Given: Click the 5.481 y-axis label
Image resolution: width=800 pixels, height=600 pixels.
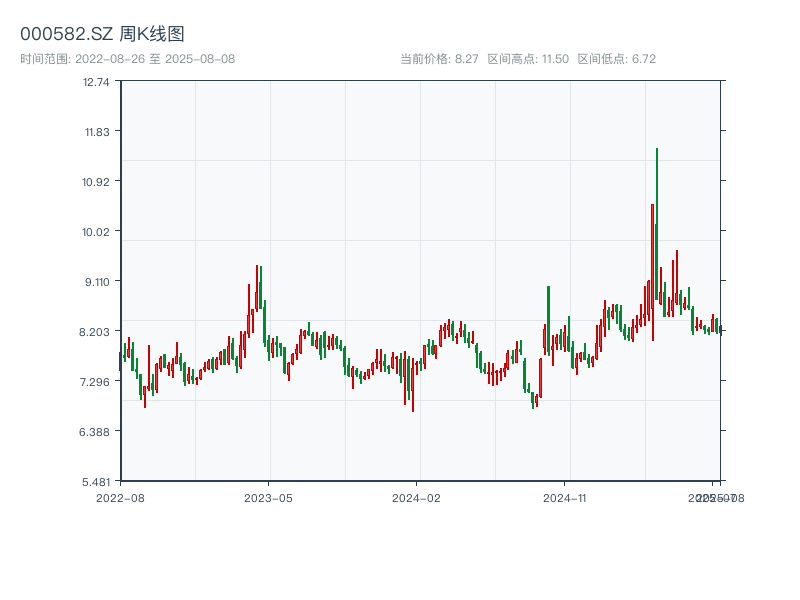Looking at the screenshot, I should pos(97,482).
